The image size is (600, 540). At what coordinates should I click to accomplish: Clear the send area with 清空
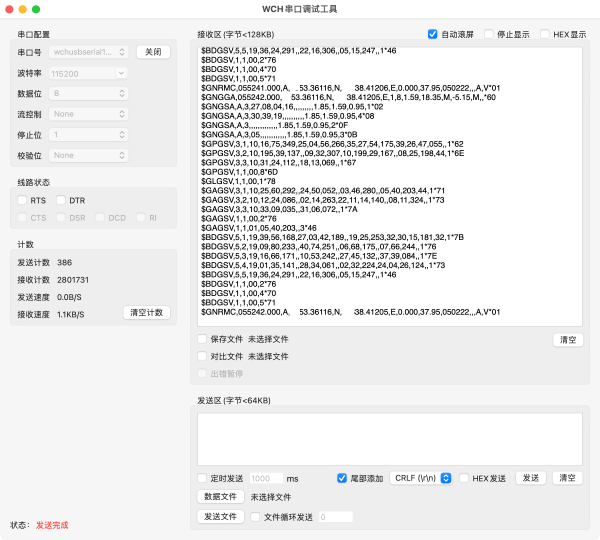567,478
